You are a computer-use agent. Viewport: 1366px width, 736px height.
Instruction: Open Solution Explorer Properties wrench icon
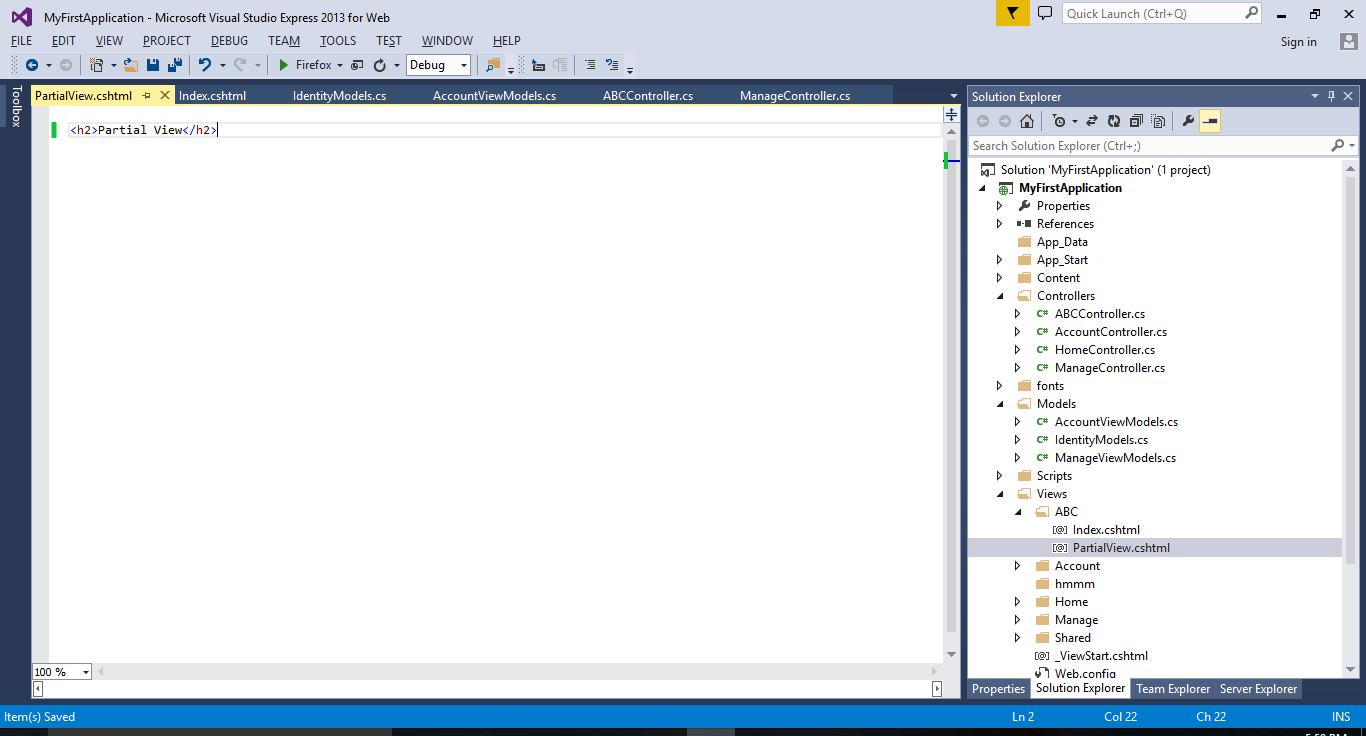1188,121
